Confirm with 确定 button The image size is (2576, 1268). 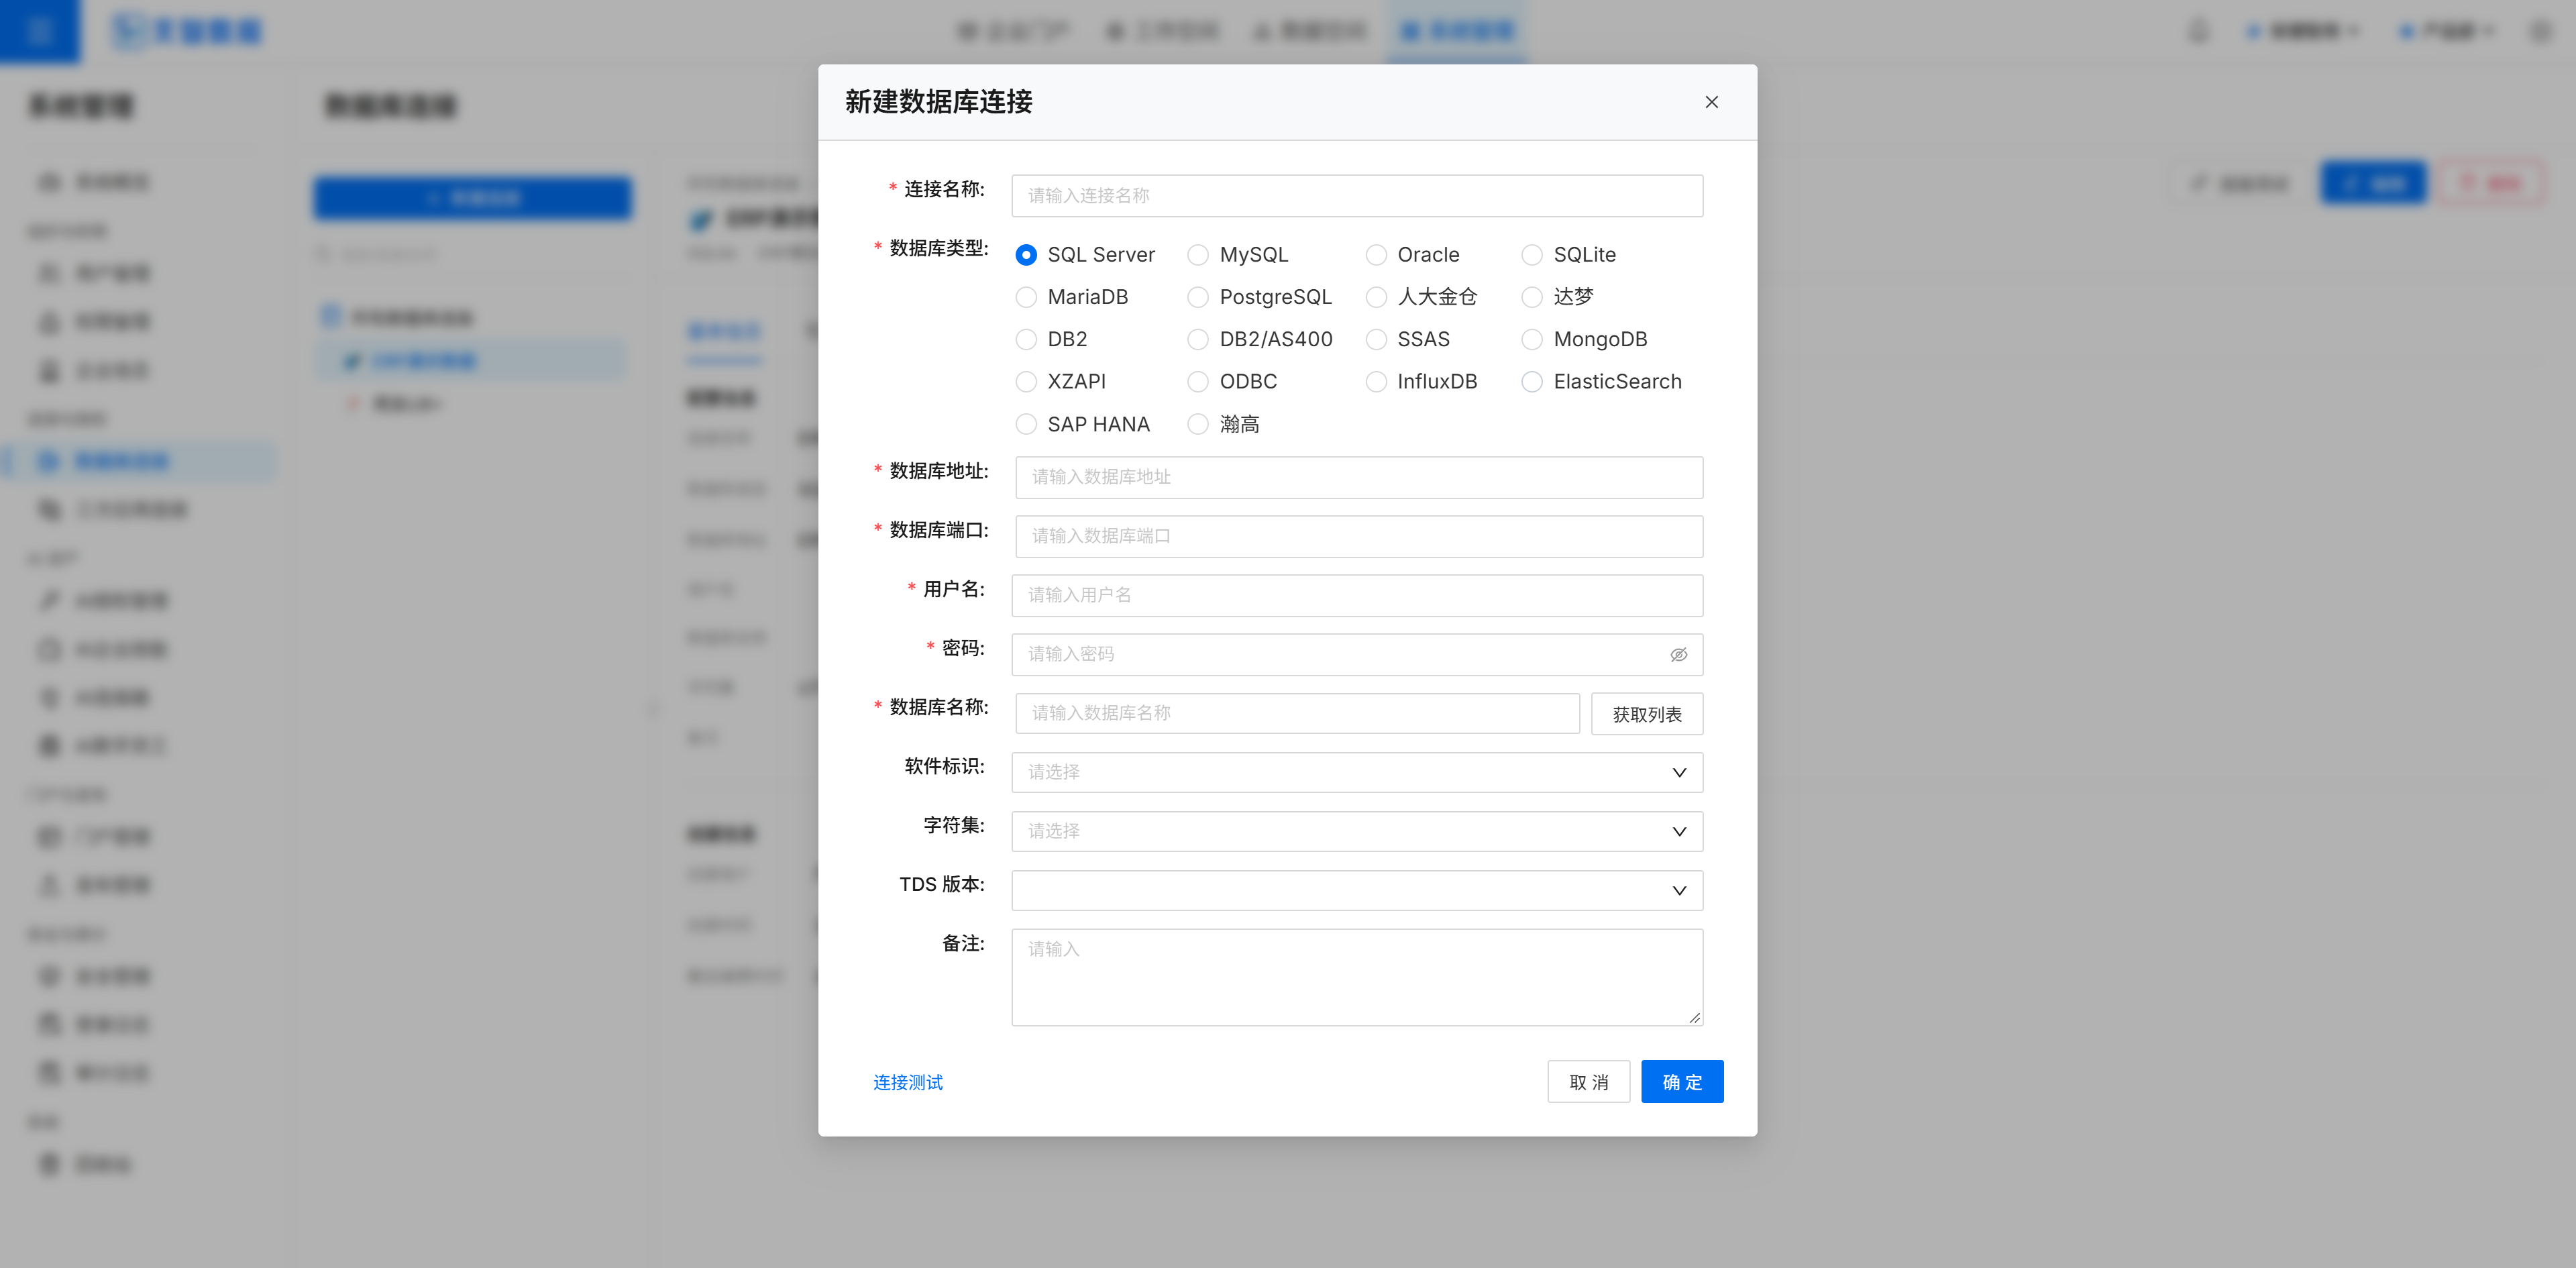(1682, 1082)
